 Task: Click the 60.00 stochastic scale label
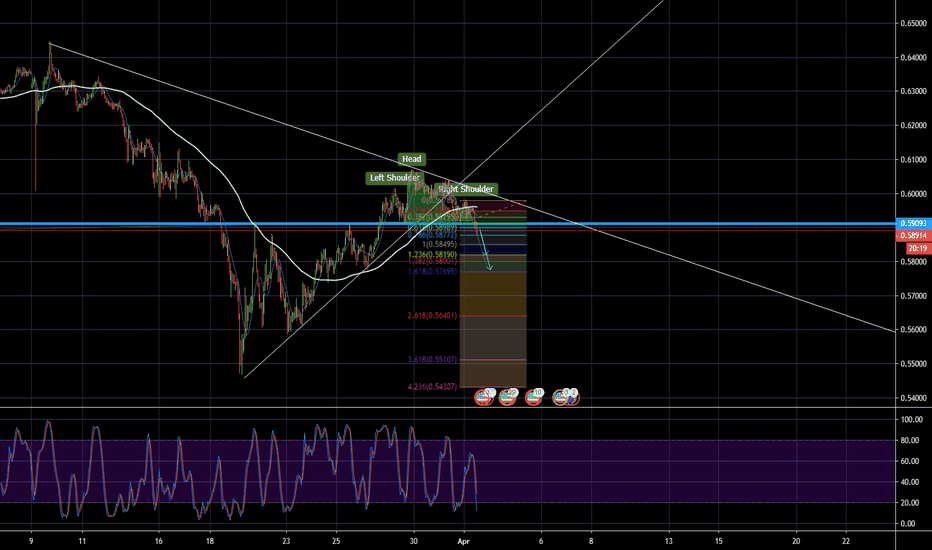click(911, 461)
